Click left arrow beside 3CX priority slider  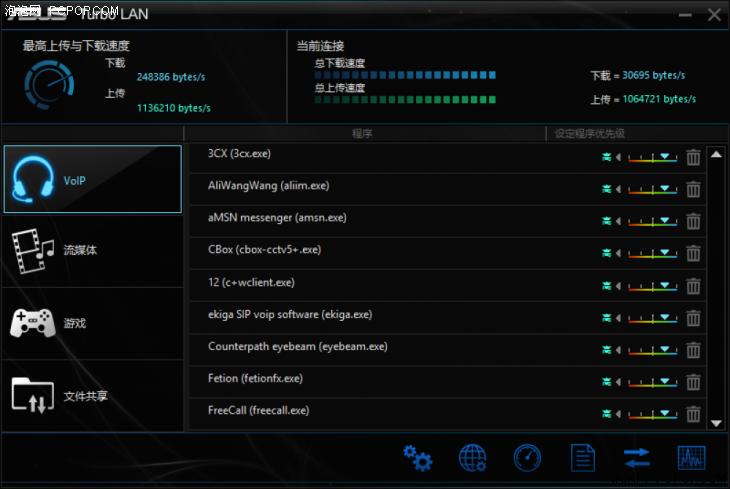618,157
